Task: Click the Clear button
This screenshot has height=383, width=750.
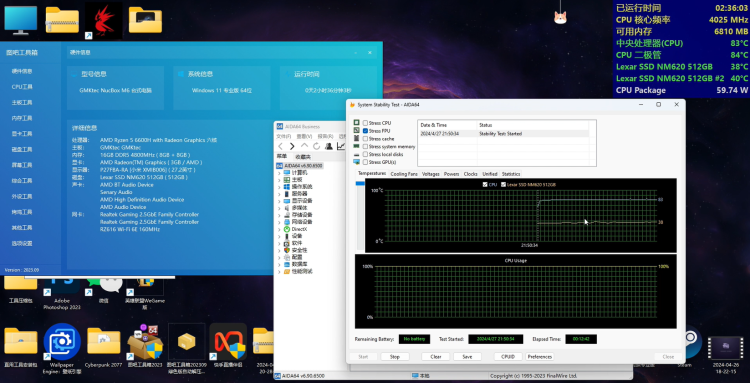Action: [x=436, y=357]
